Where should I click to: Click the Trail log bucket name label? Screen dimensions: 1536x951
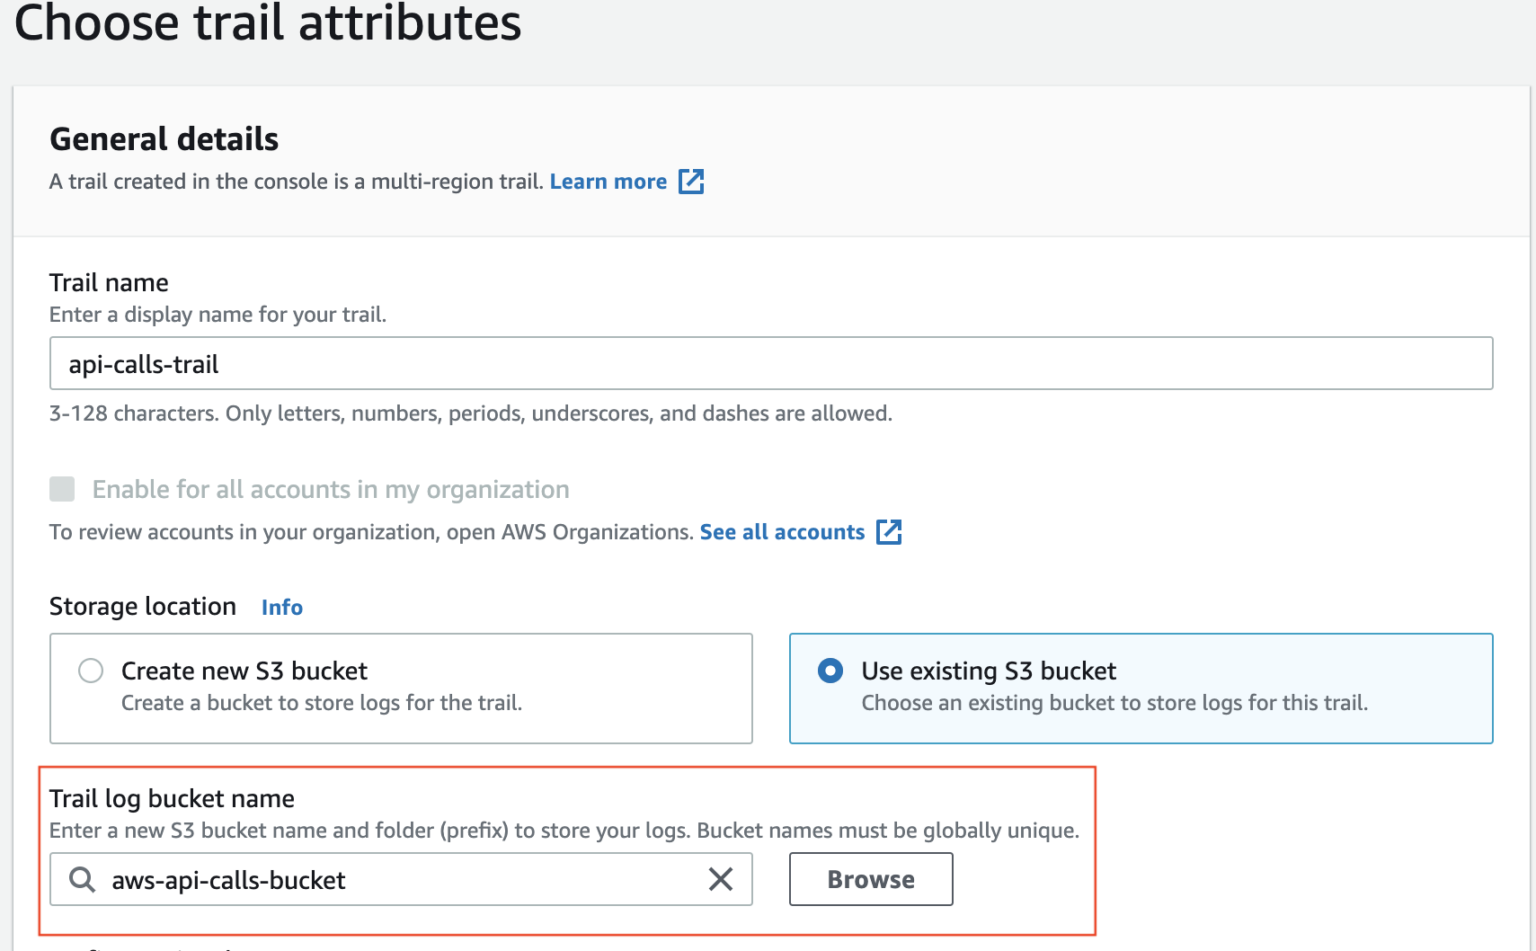tap(171, 798)
